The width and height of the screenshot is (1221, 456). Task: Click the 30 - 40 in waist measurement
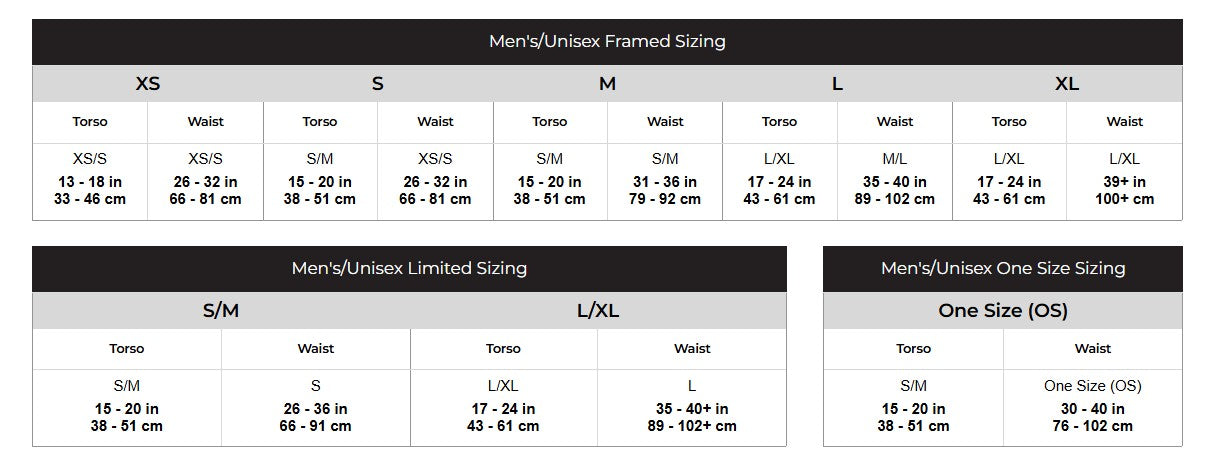point(1092,409)
